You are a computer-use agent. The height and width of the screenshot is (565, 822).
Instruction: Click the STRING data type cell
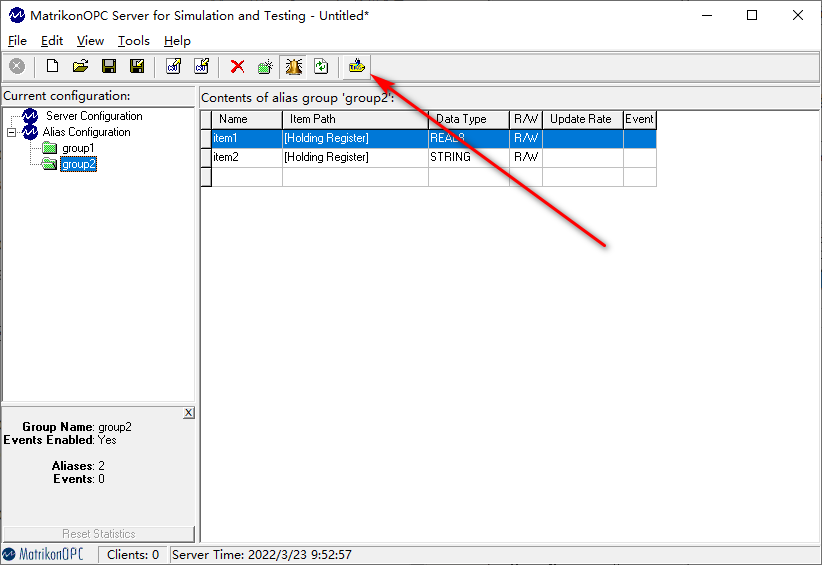click(x=469, y=157)
